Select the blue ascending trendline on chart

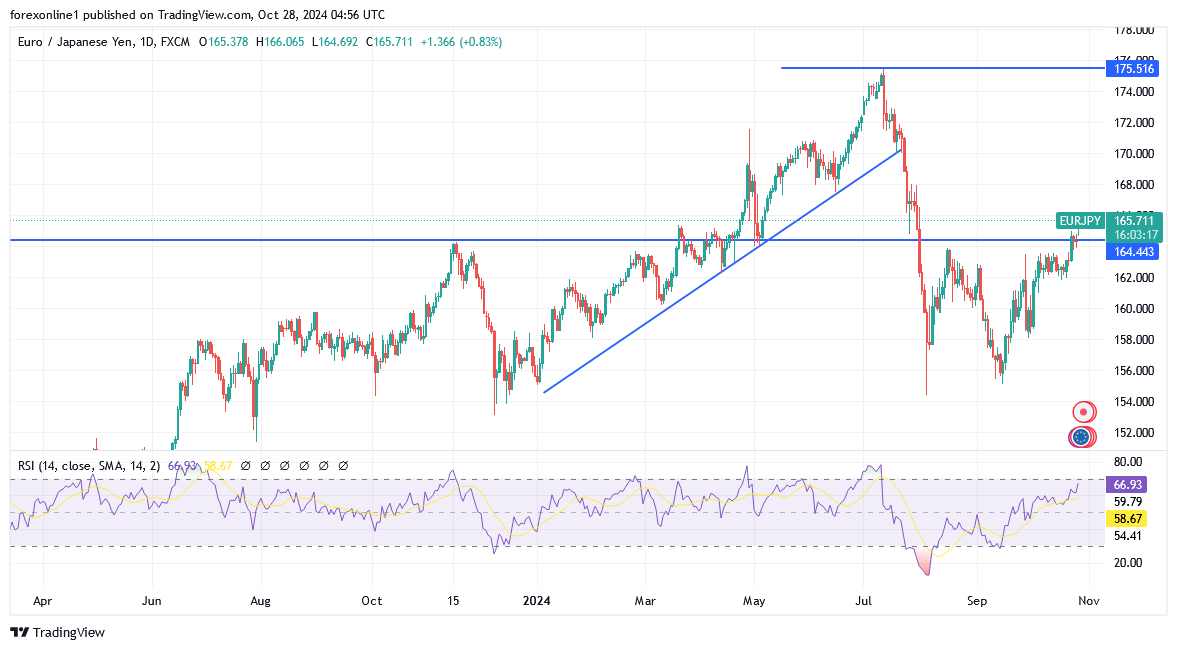click(722, 271)
